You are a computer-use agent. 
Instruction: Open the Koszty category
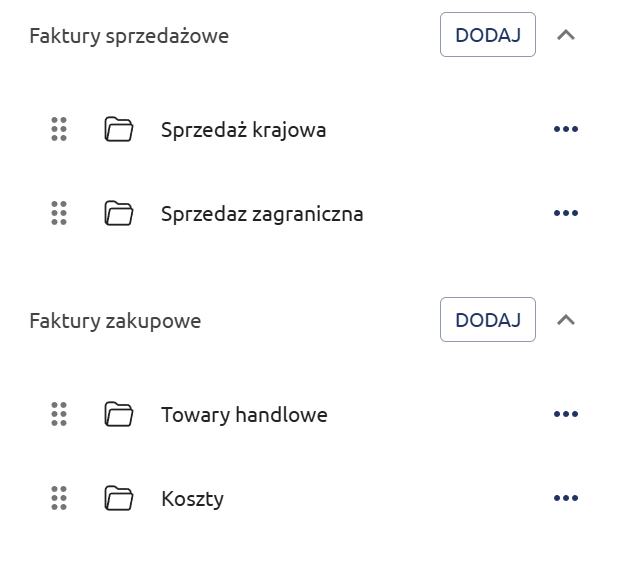click(x=192, y=499)
